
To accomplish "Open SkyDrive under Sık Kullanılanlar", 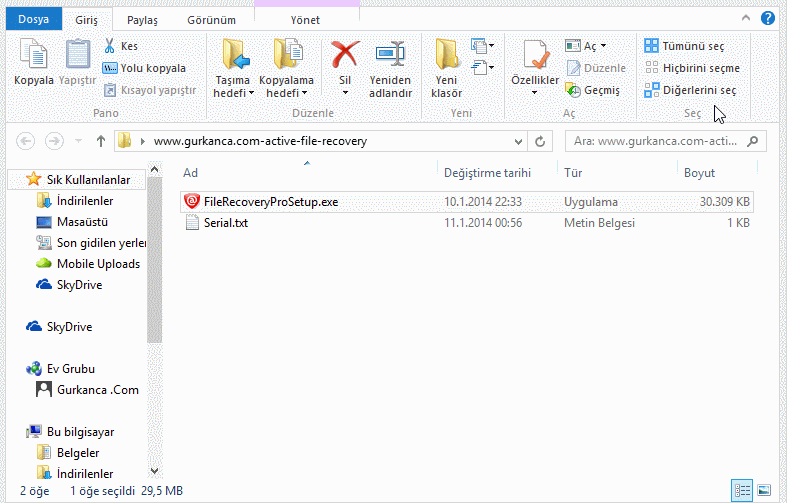I will (69, 285).
